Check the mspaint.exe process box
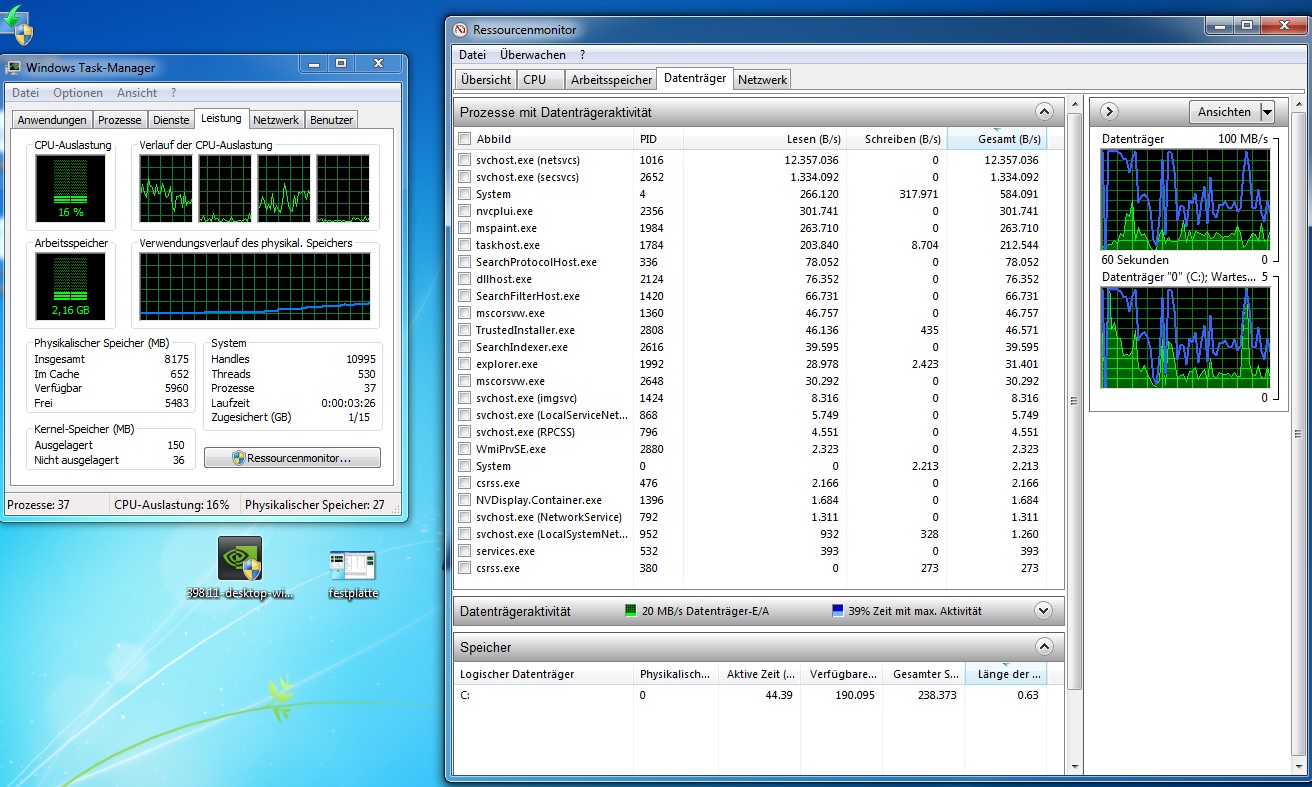The image size is (1312, 787). (464, 228)
